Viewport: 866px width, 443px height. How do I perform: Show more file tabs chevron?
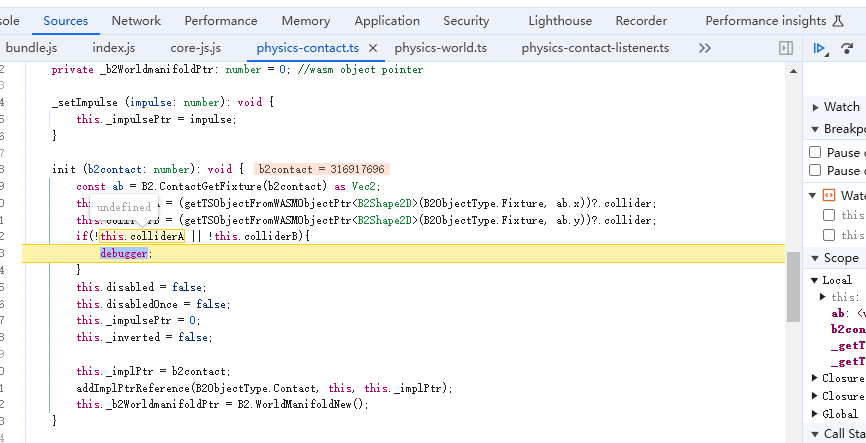click(x=705, y=48)
